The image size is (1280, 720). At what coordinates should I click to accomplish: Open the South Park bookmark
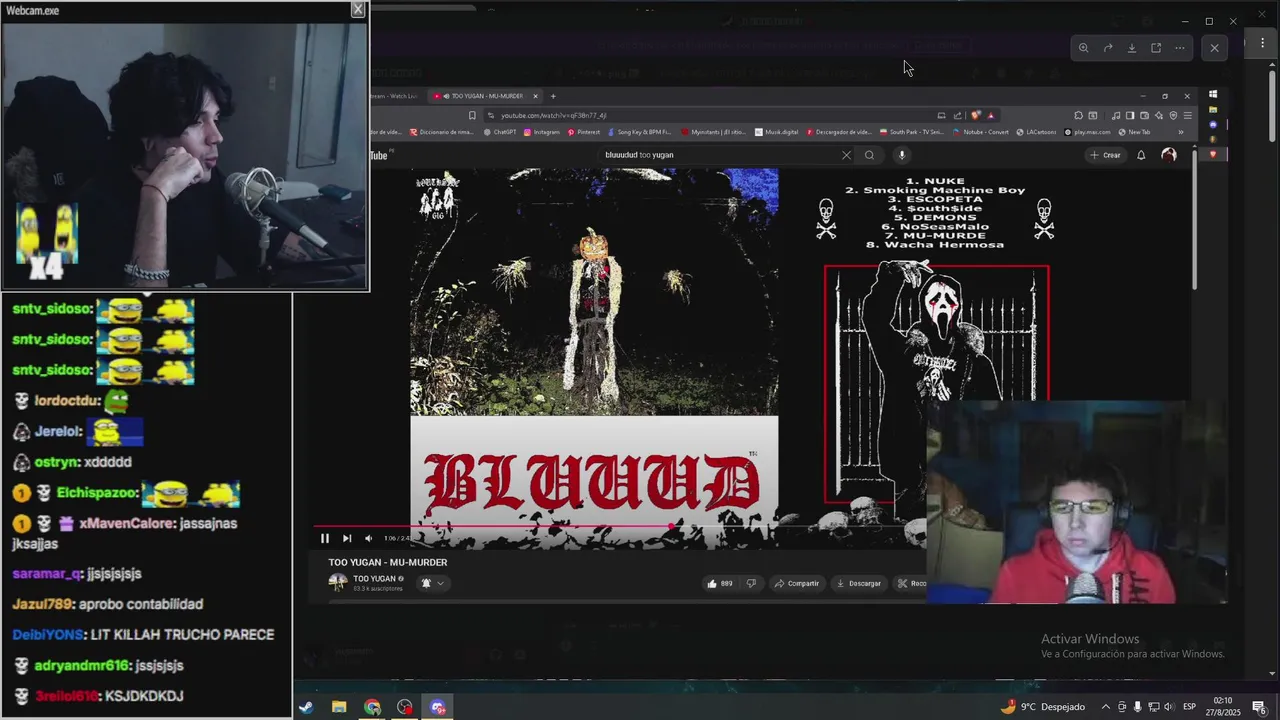(911, 132)
